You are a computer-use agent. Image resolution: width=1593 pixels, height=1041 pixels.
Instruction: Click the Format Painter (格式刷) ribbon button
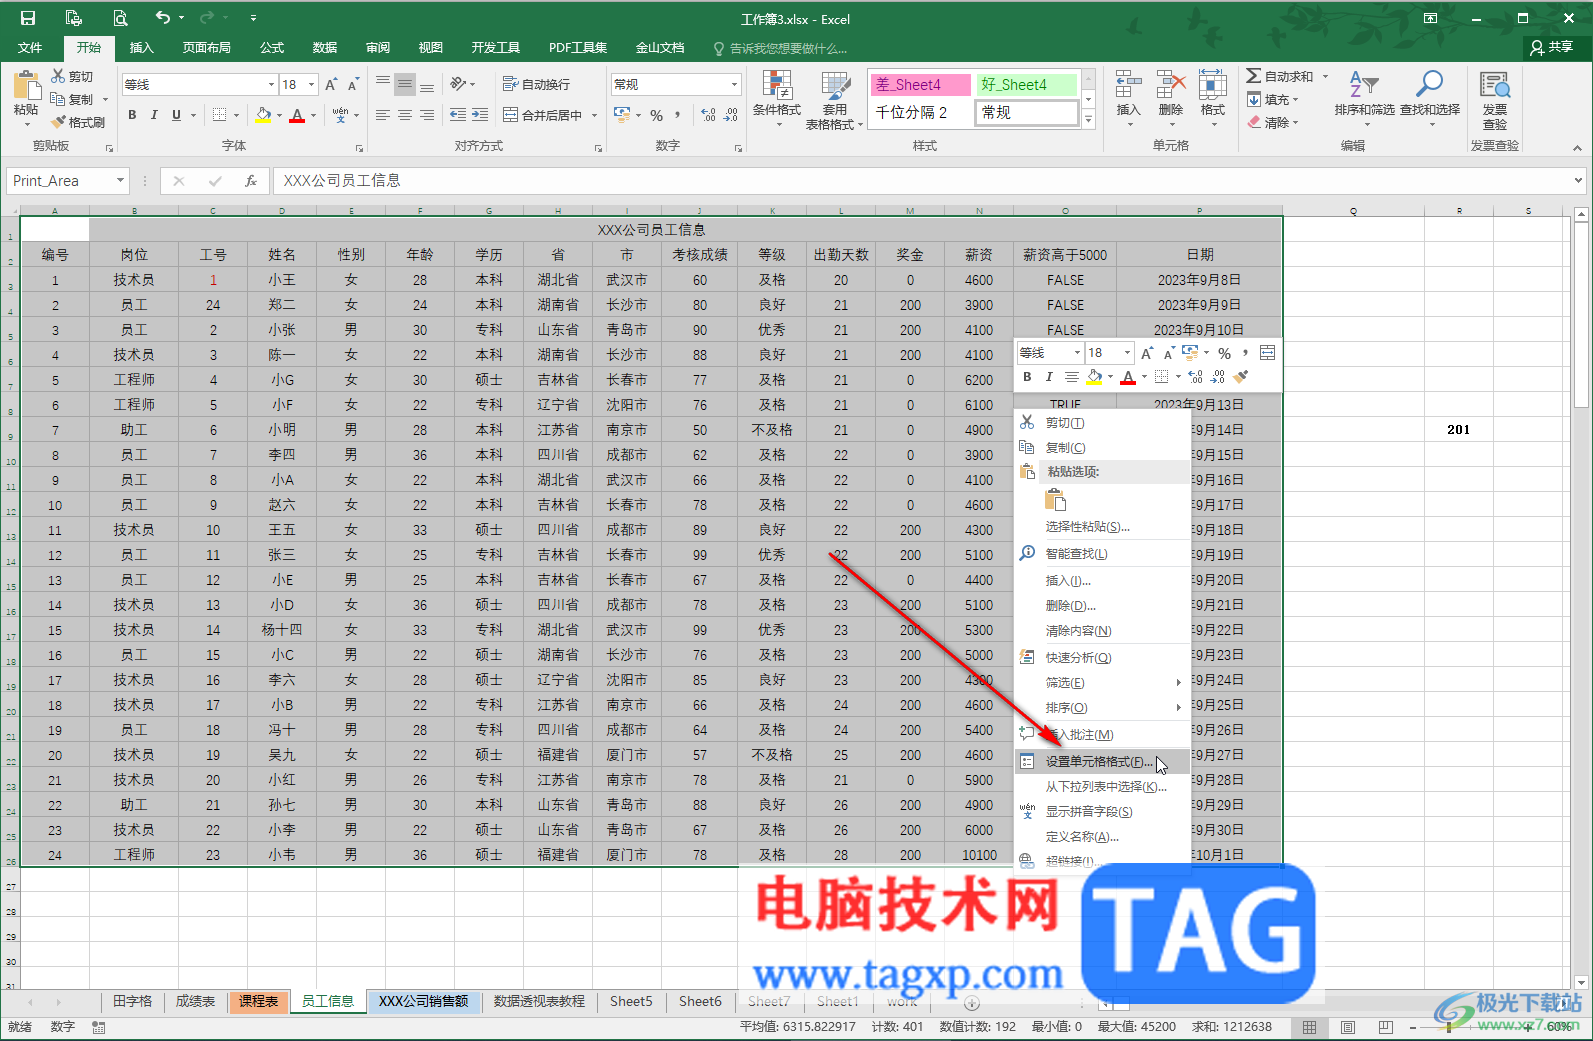[78, 122]
